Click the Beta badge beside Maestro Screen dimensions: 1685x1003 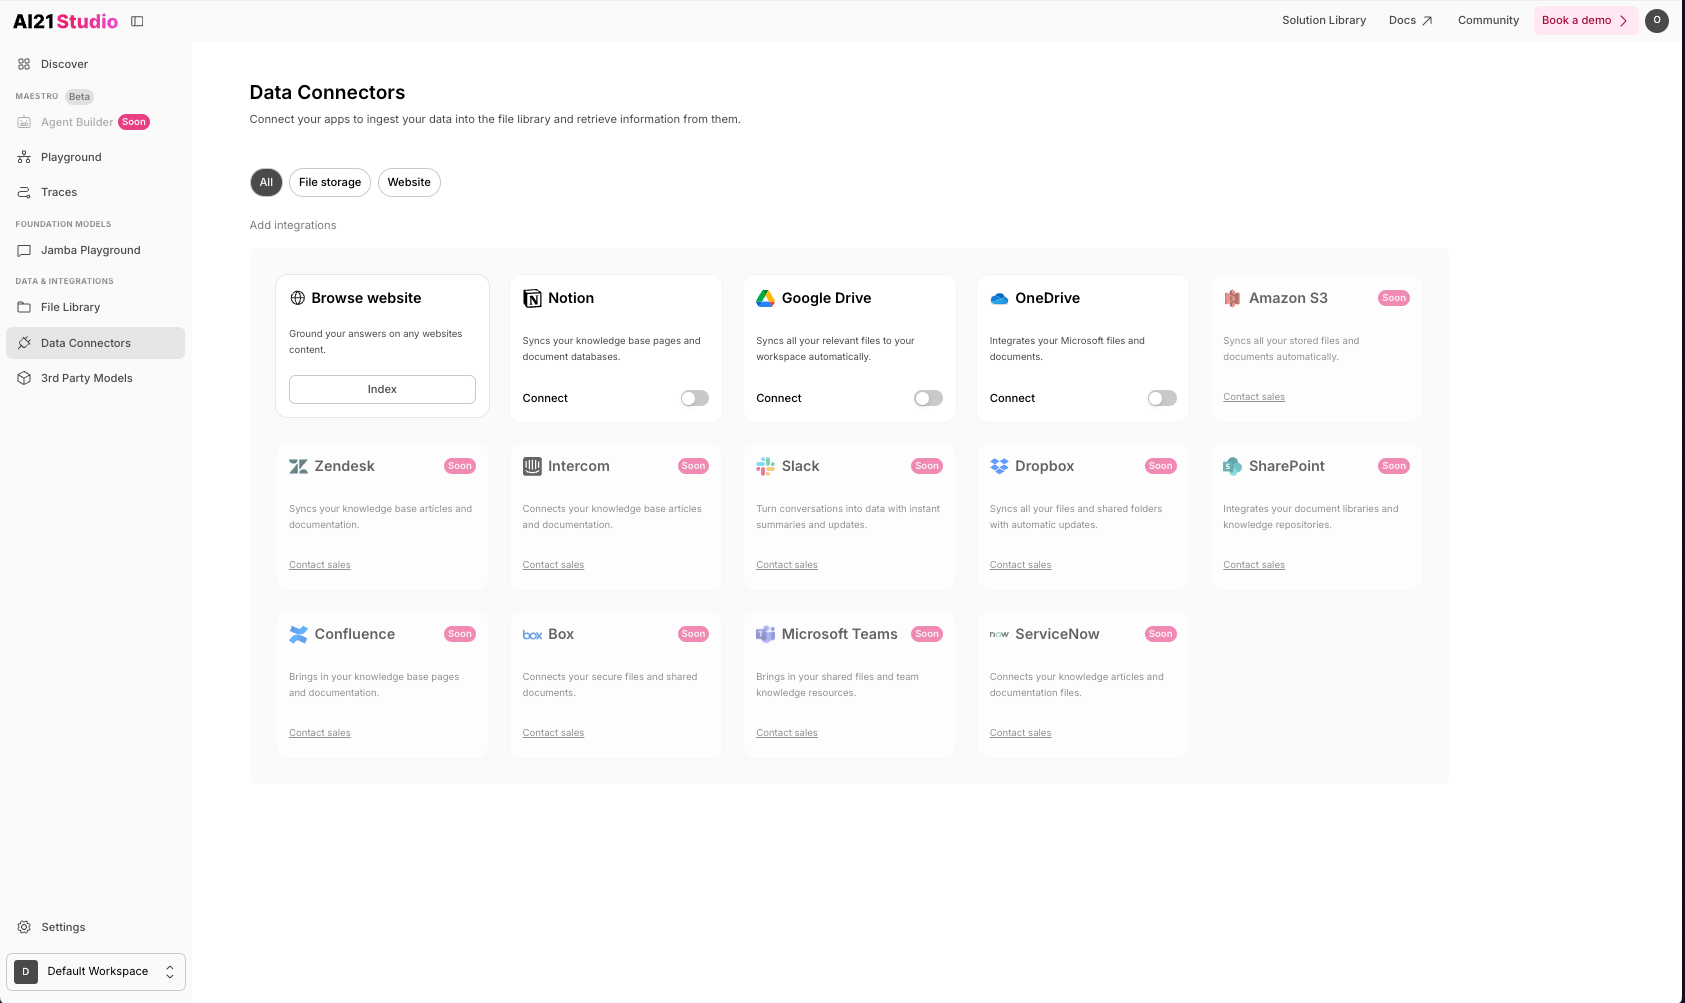point(79,97)
